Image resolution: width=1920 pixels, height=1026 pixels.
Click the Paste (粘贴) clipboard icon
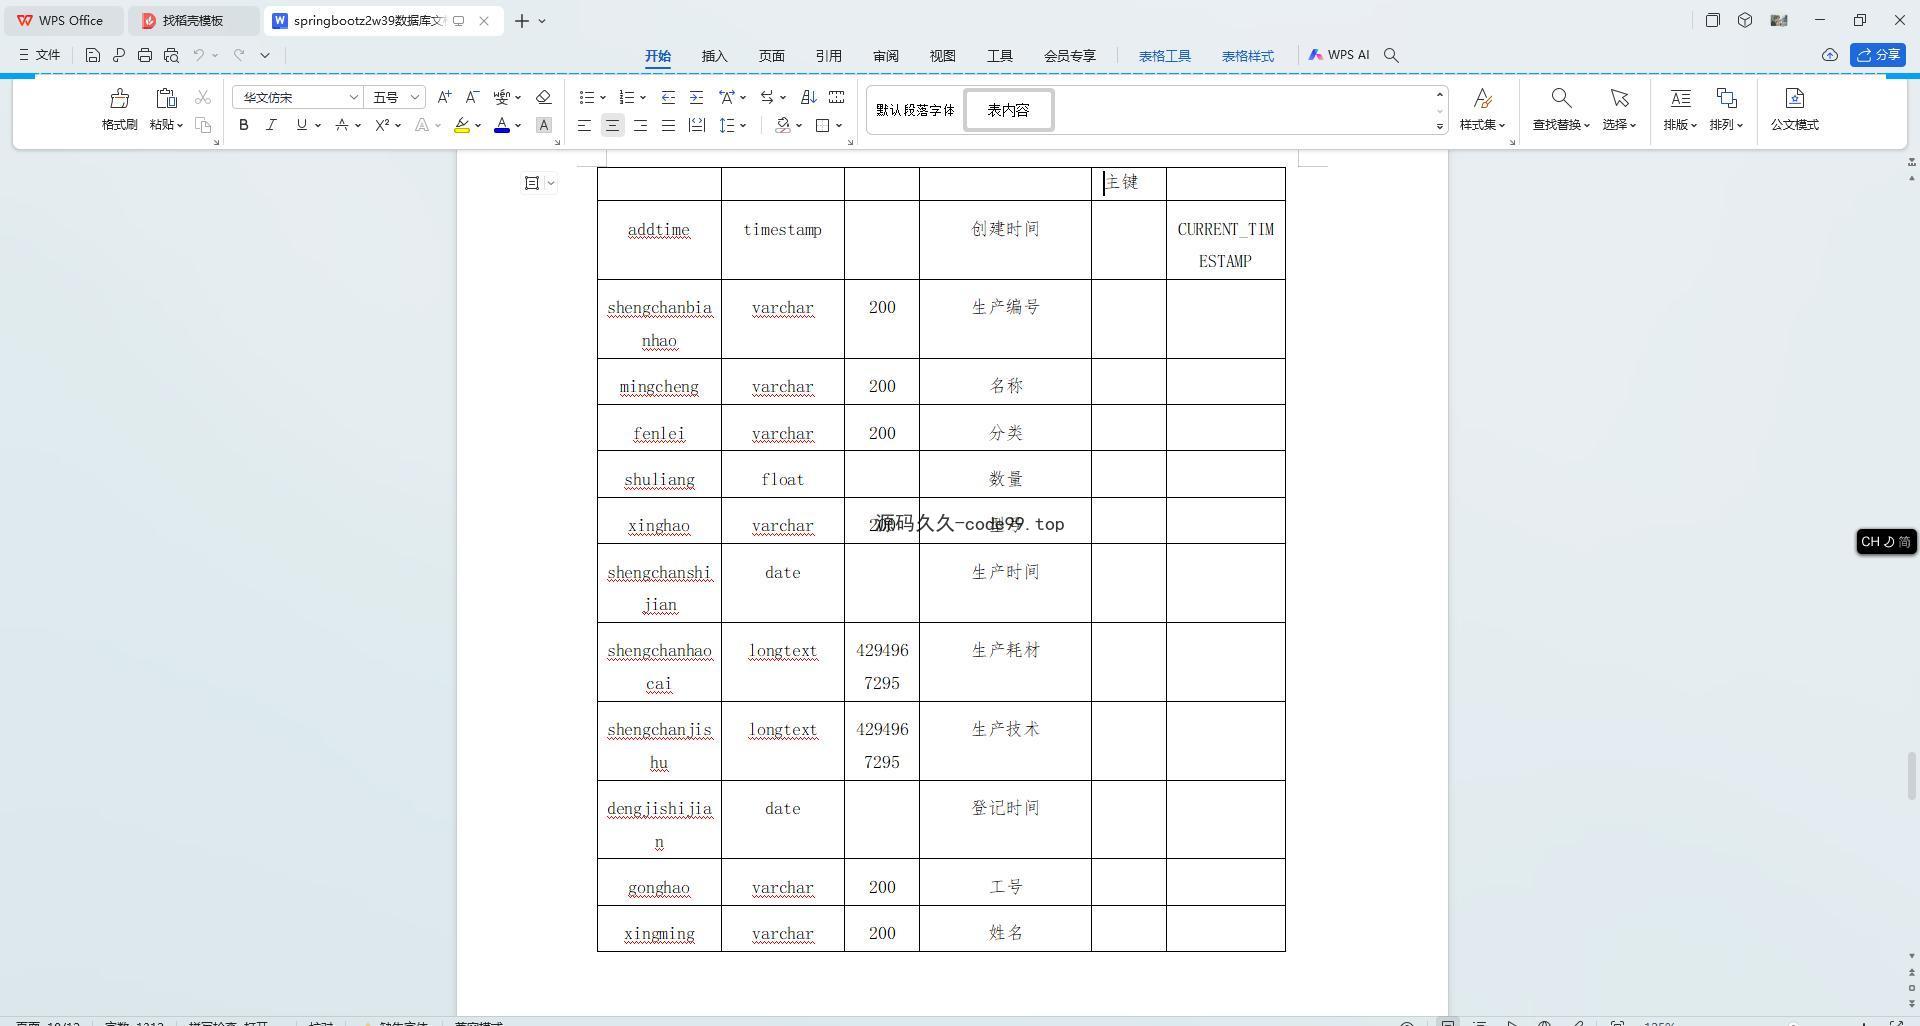pyautogui.click(x=166, y=98)
